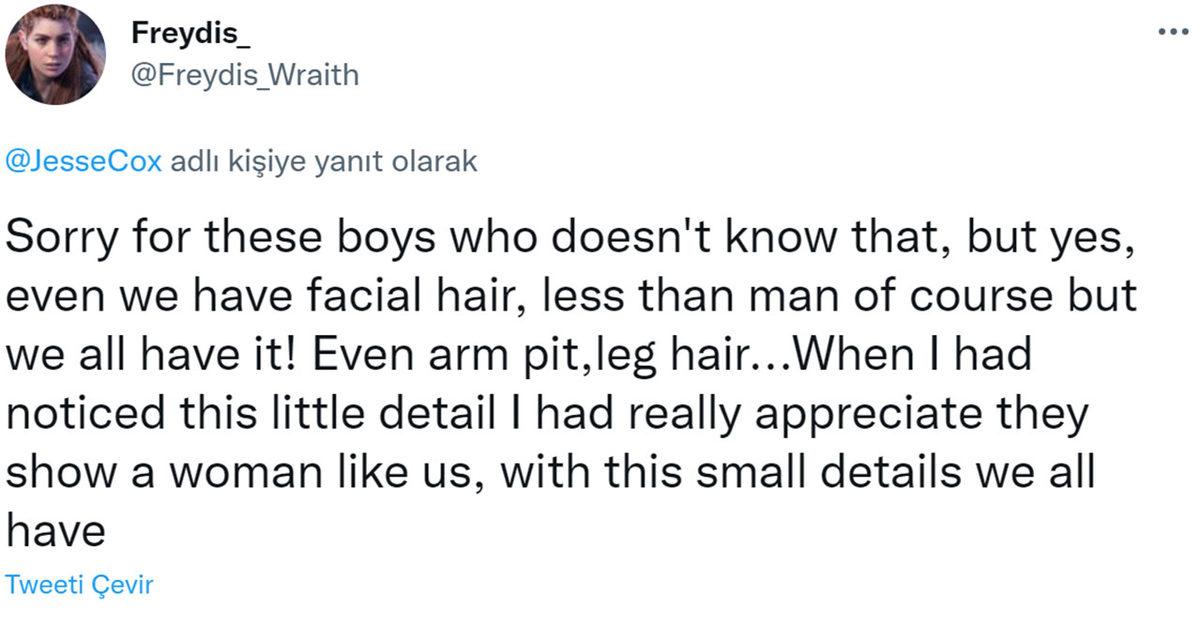Click the words "When I had" in the tweet
Screen dimensions: 1200x624
click(913, 355)
